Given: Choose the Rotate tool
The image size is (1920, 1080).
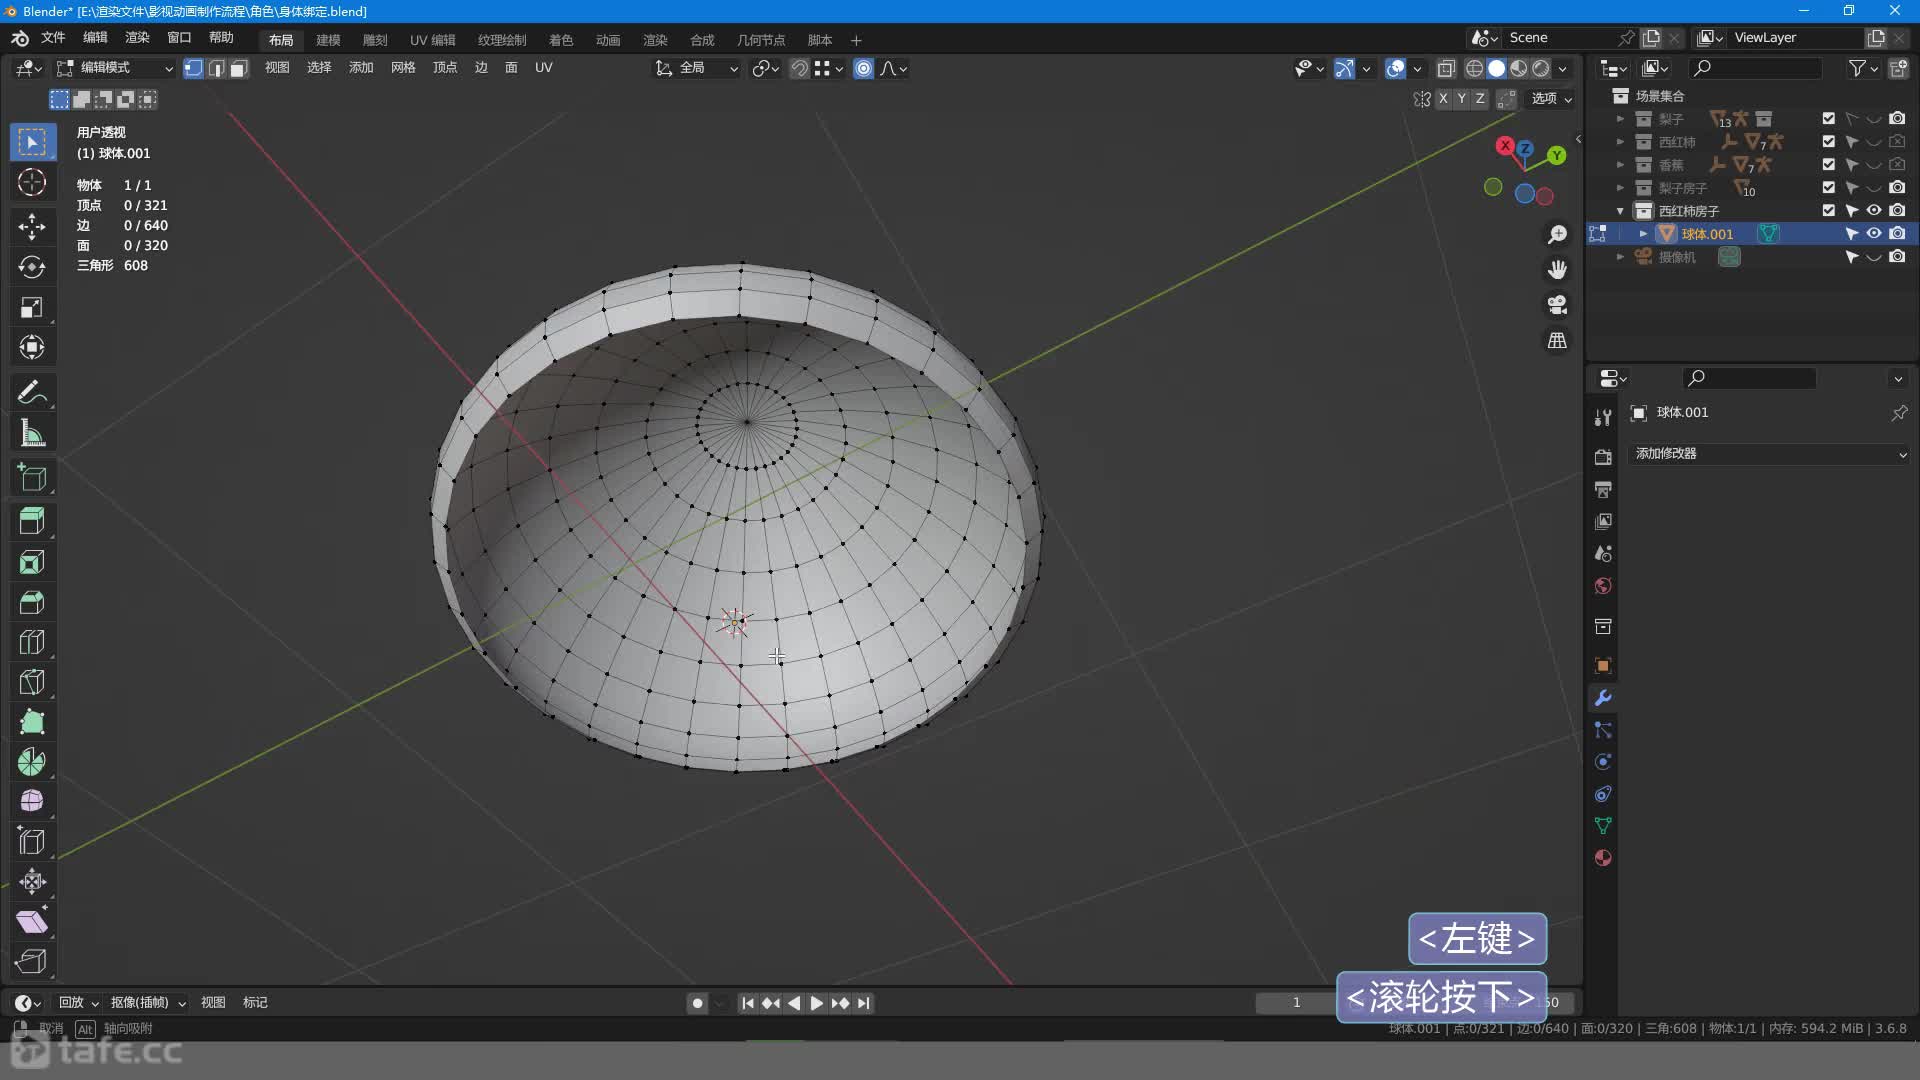Looking at the screenshot, I should click(32, 267).
